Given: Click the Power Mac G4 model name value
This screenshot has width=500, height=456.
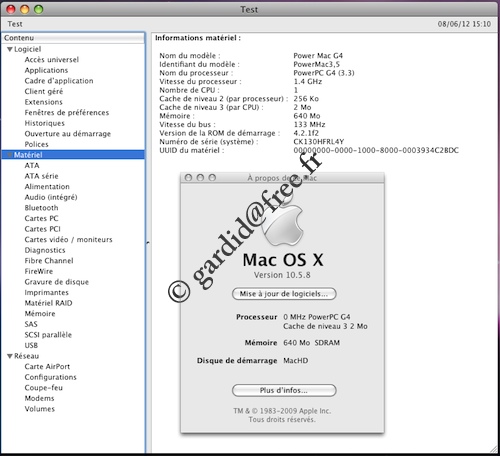Looking at the screenshot, I should [318, 56].
